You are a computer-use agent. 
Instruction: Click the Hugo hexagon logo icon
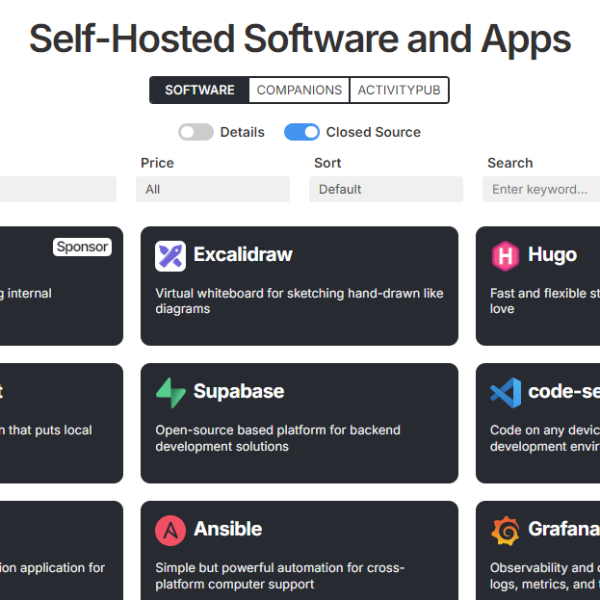point(505,256)
